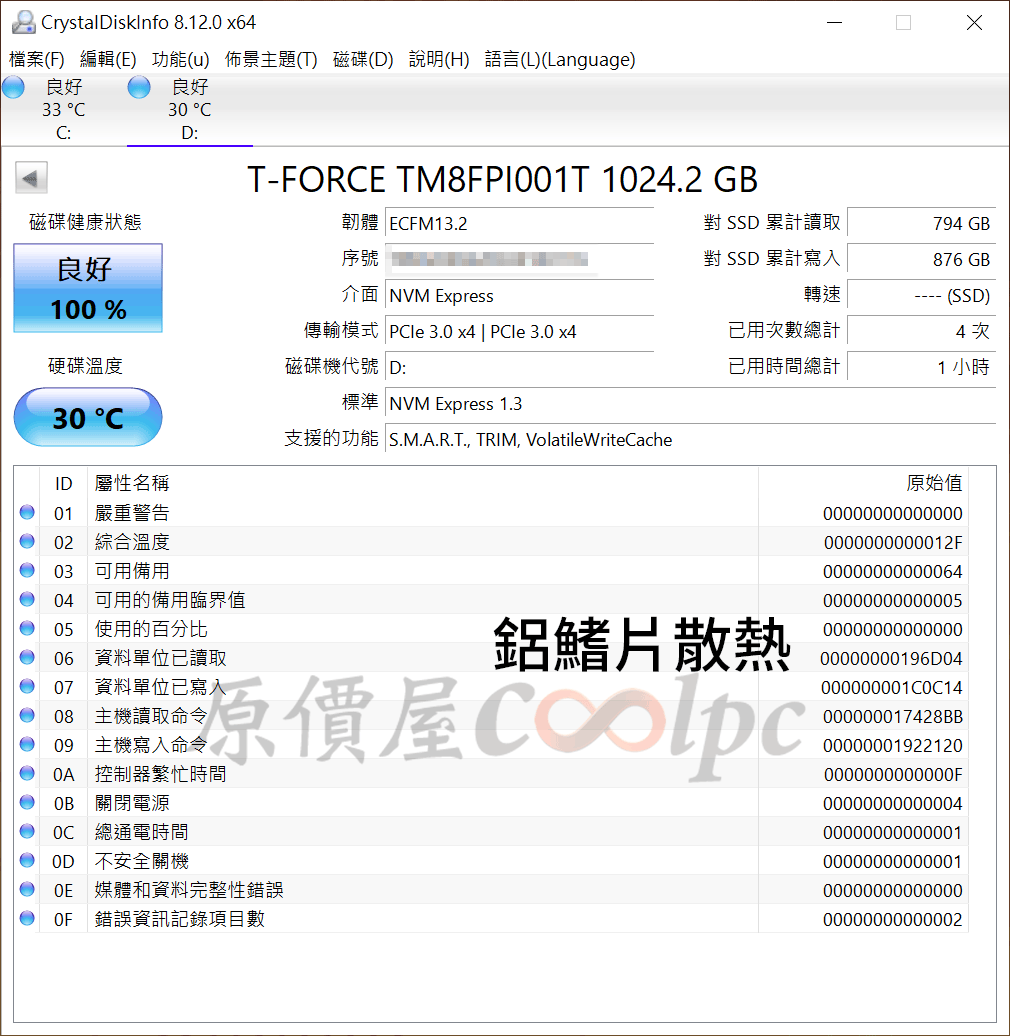Click status orb for 07 資料單位已寫入

27,687
